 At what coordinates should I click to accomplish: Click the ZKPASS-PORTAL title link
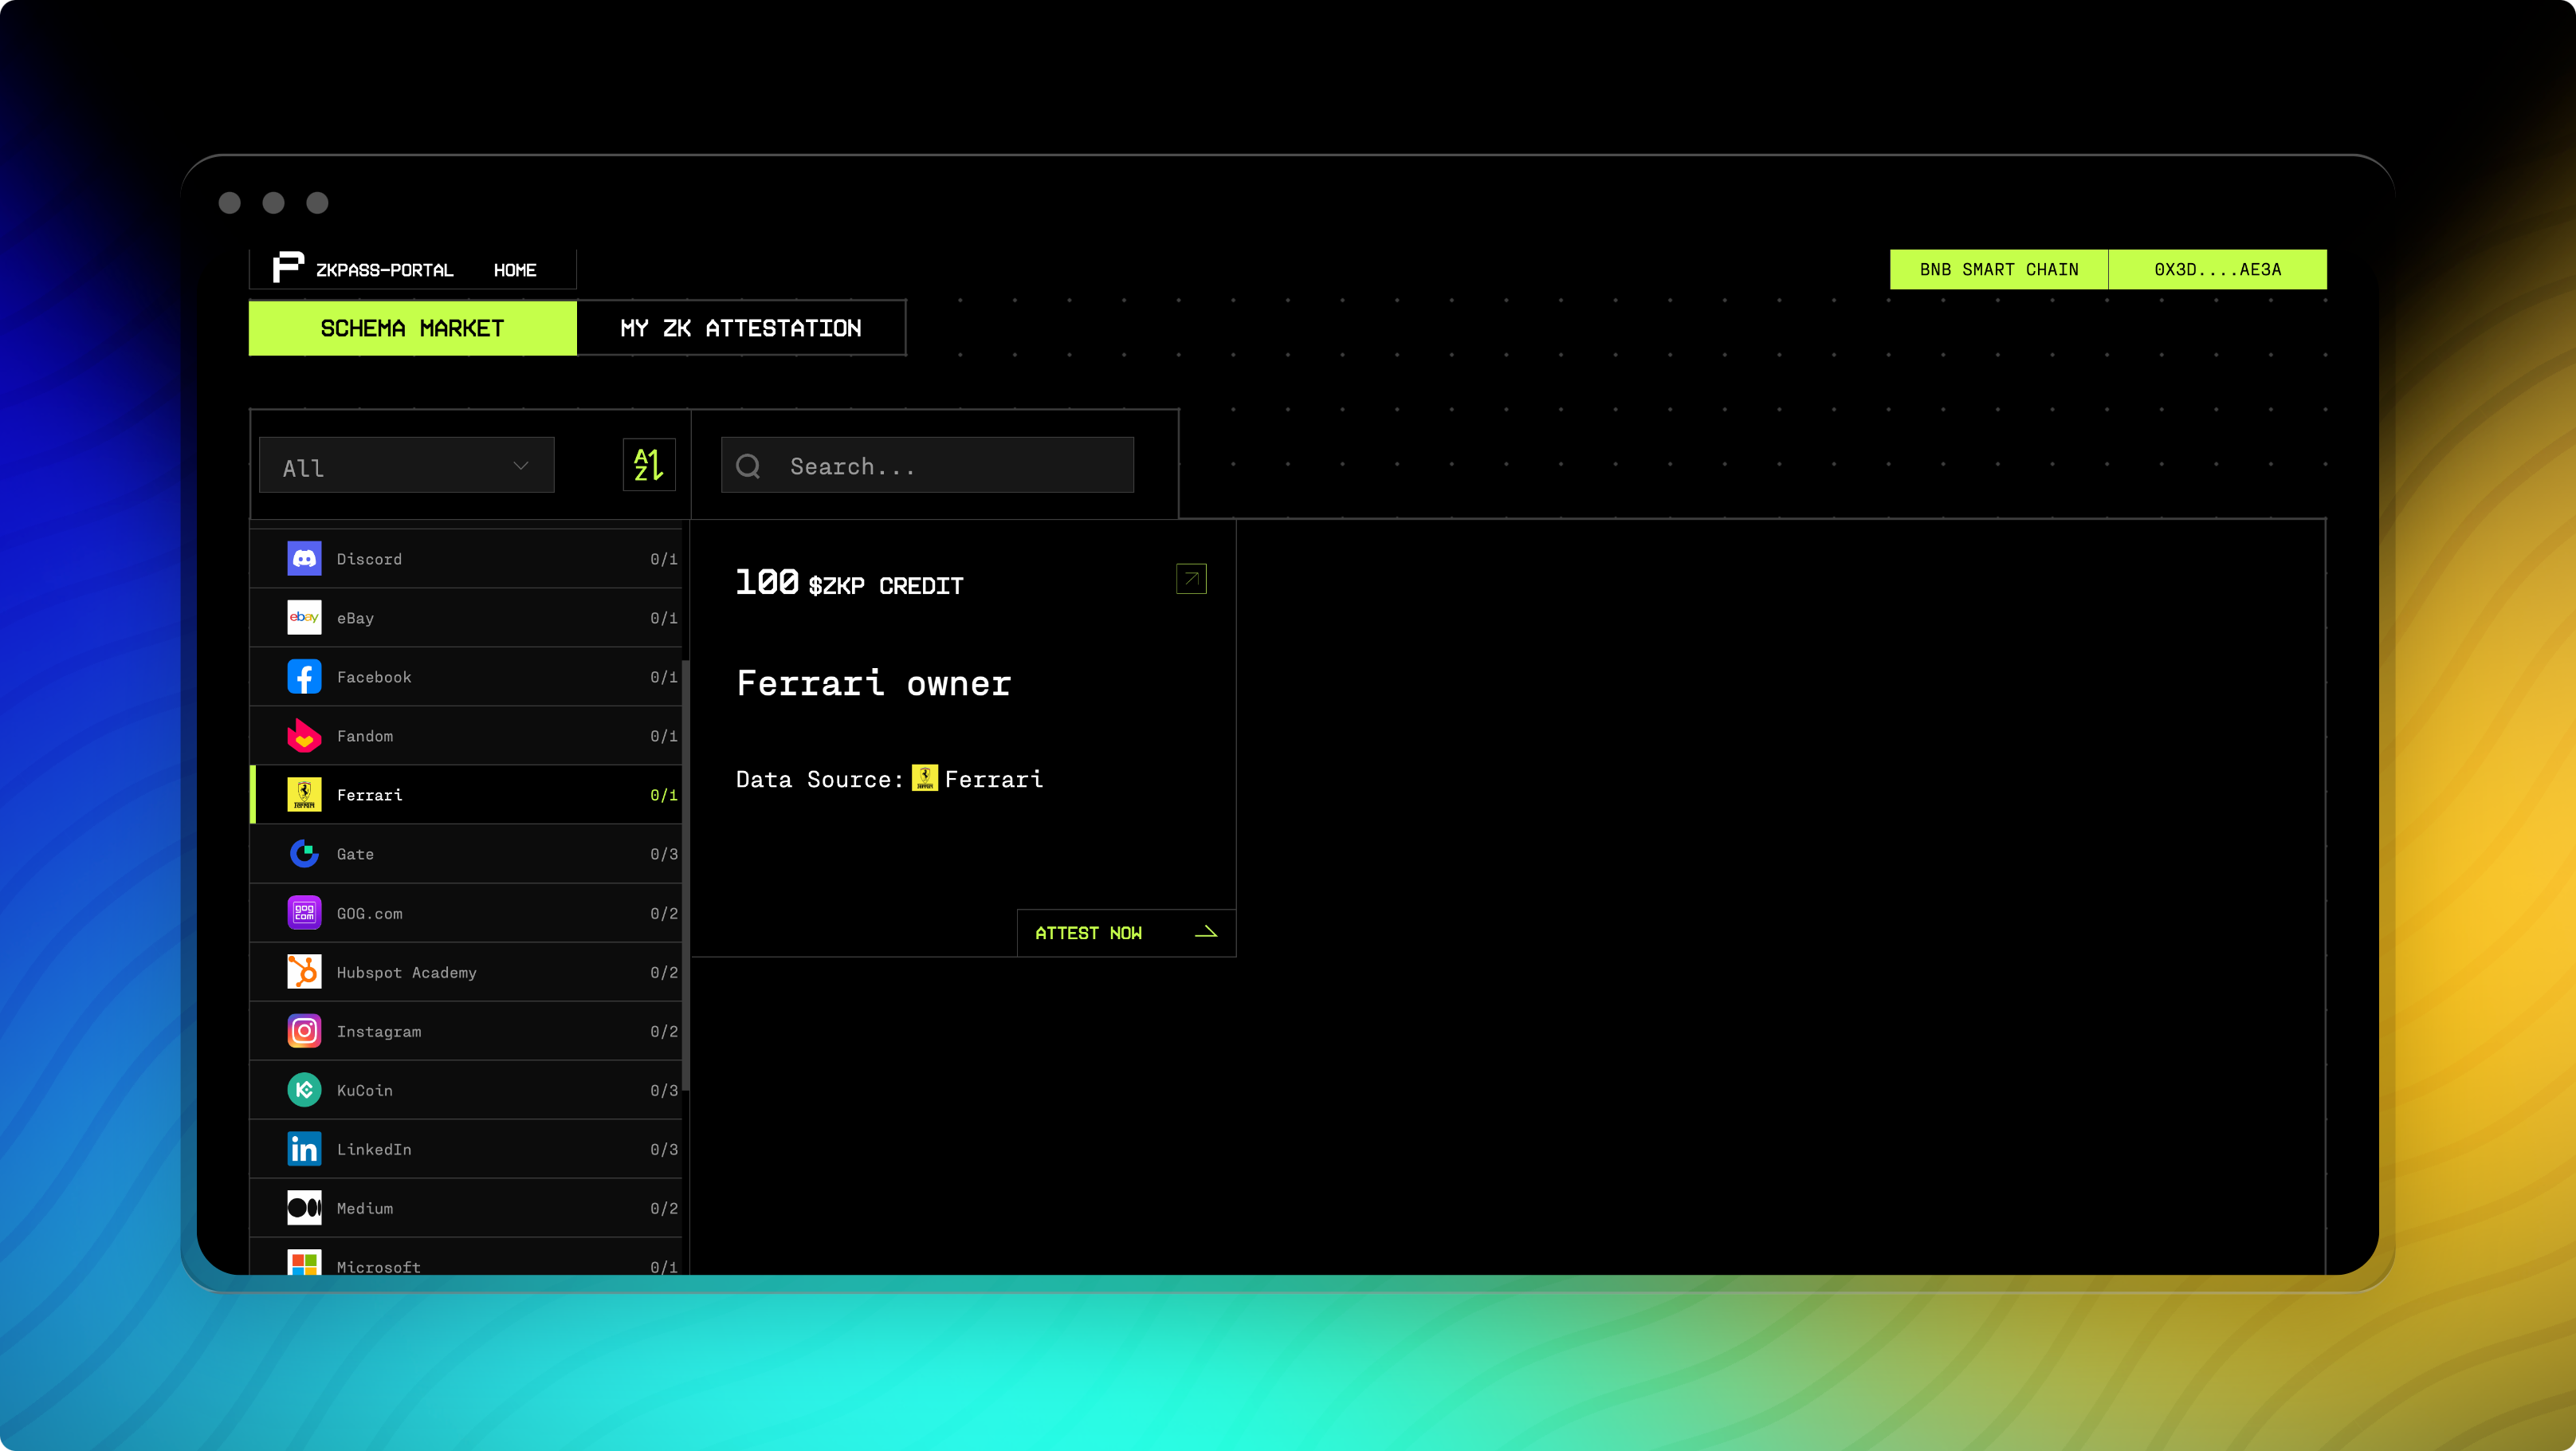tap(385, 270)
